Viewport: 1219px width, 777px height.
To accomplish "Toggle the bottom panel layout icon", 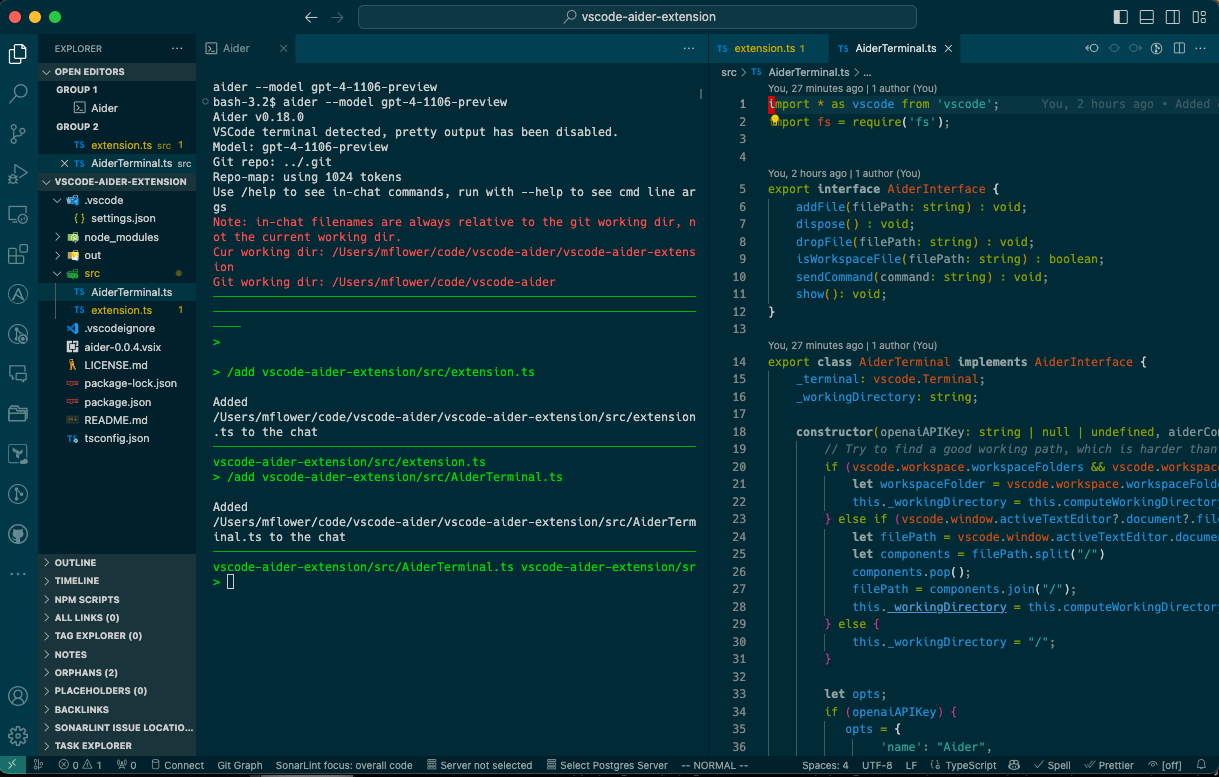I will click(x=1147, y=17).
